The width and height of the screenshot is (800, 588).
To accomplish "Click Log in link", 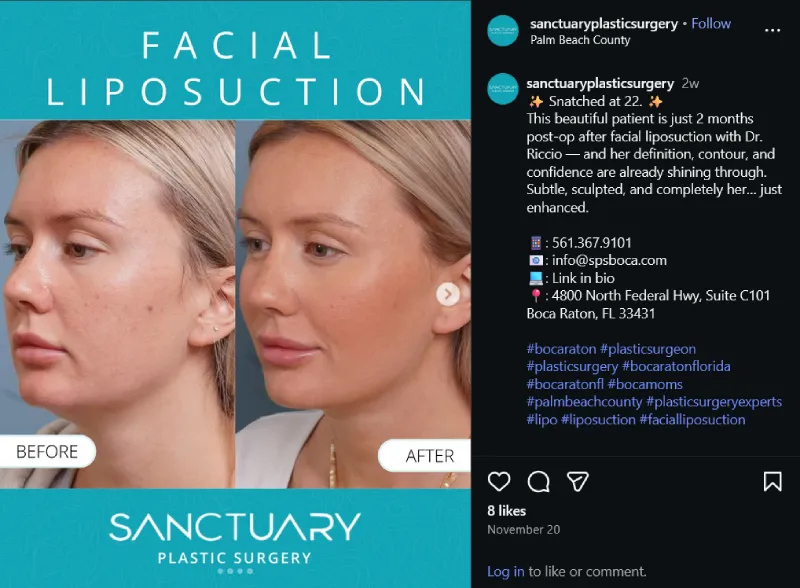I will [505, 571].
